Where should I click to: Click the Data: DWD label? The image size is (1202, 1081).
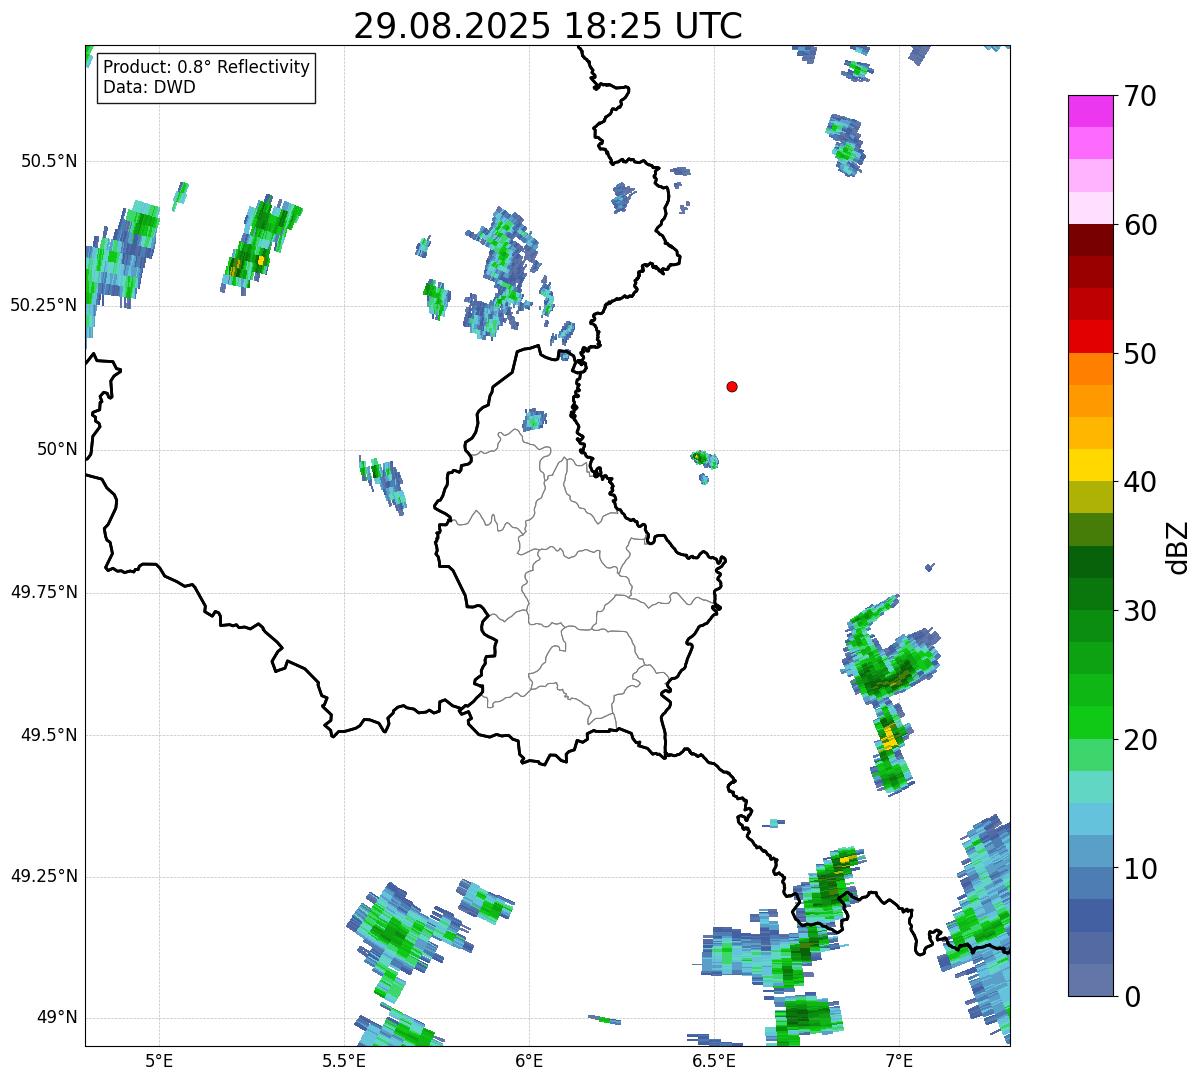click(x=149, y=87)
